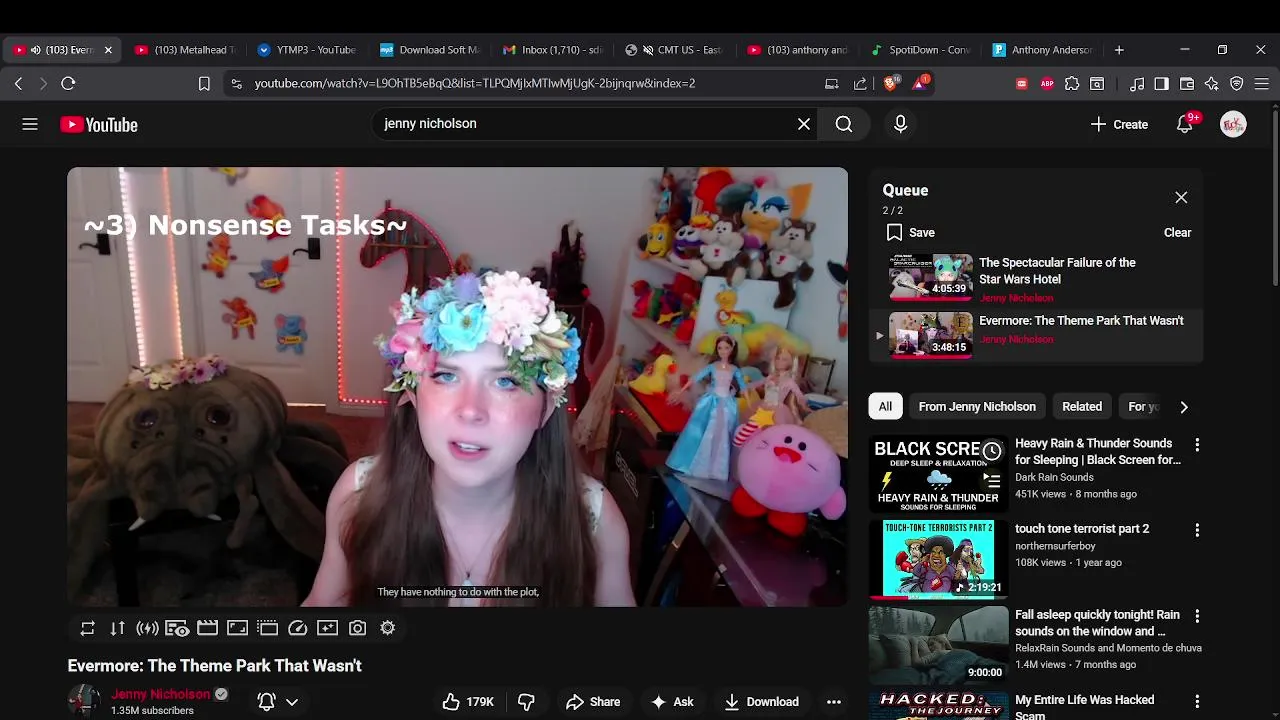Take a screenshot with the camera icon
Screen dimensions: 1280x720
click(x=357, y=628)
